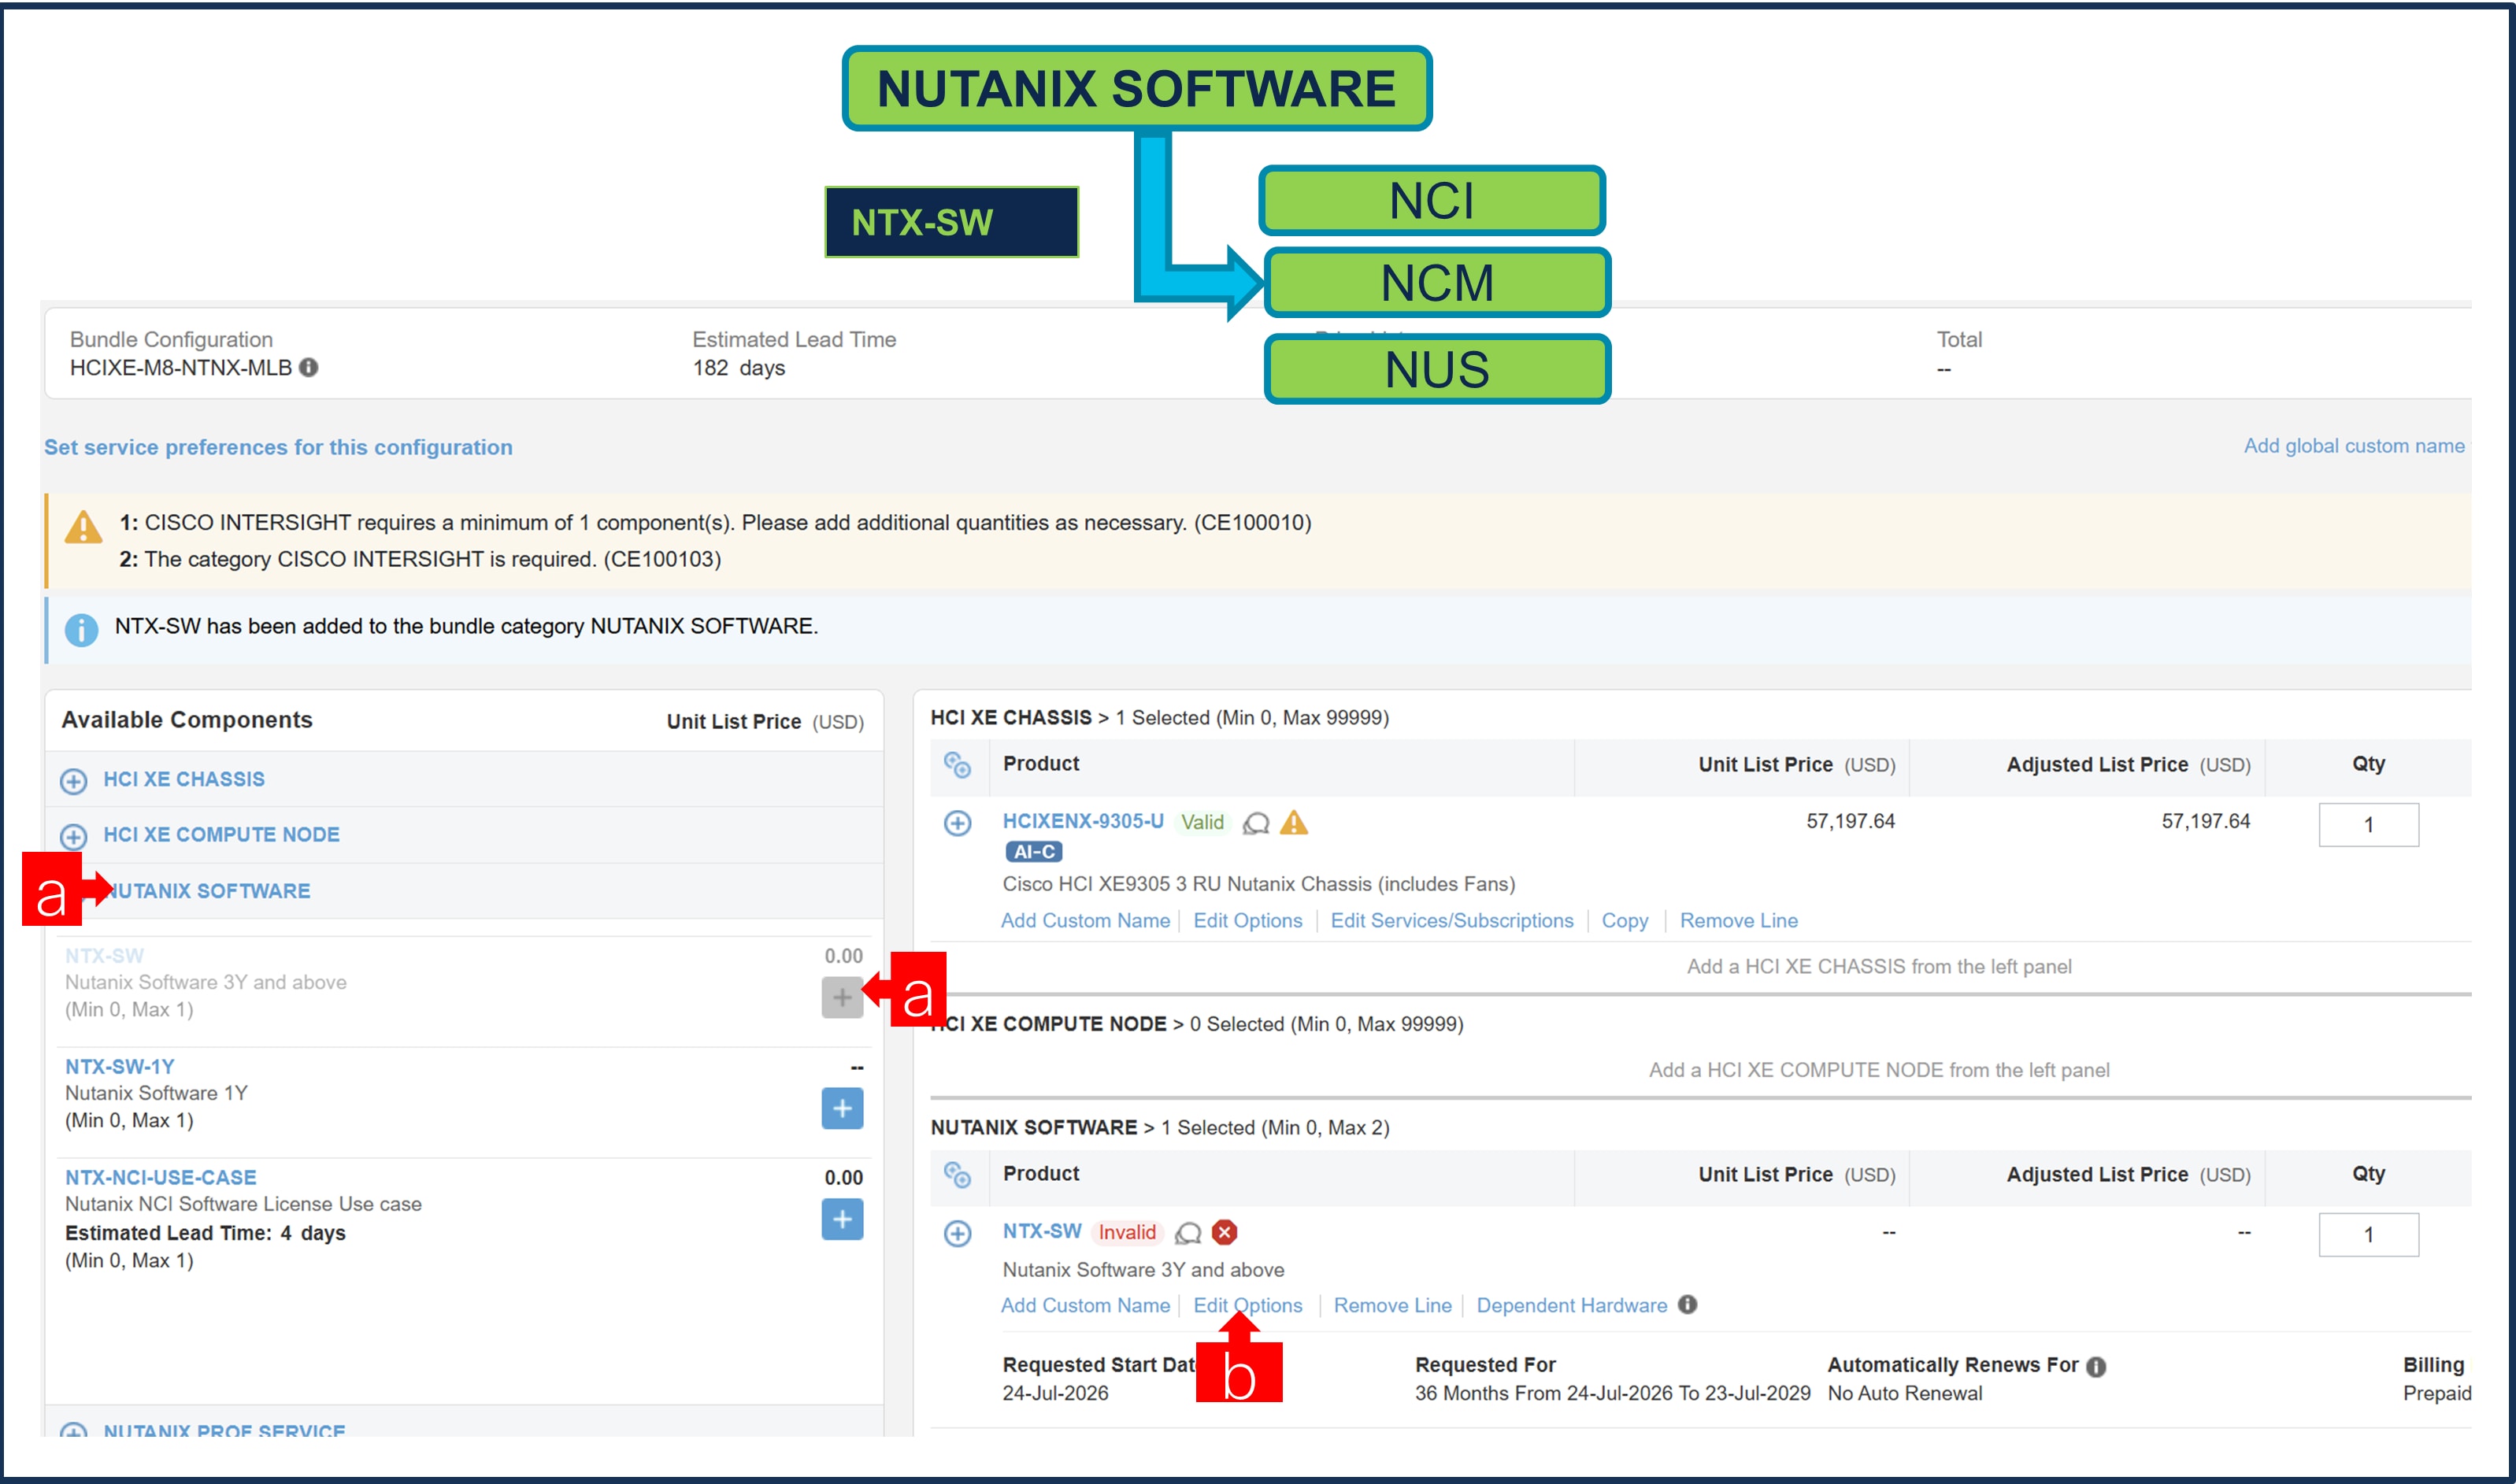Open the NTX-NCI-USE-CASE component link
Image resolution: width=2516 pixels, height=1484 pixels.
click(x=161, y=1177)
